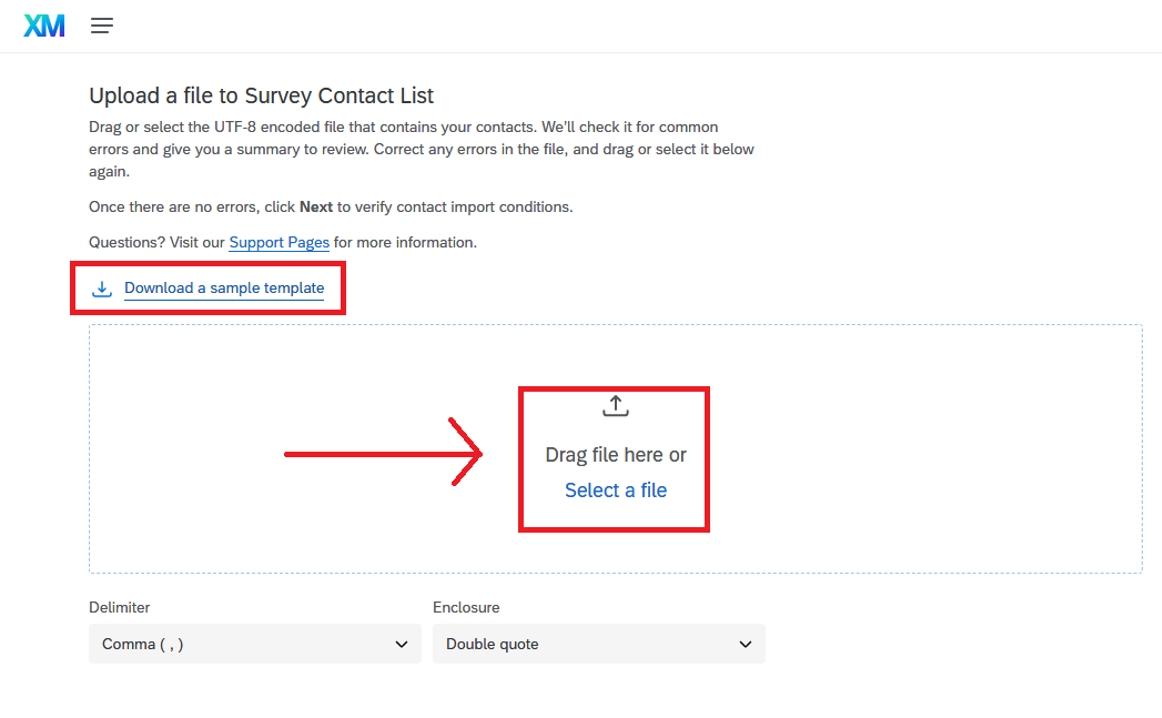
Task: Click the Delimiter field label
Action: (119, 607)
